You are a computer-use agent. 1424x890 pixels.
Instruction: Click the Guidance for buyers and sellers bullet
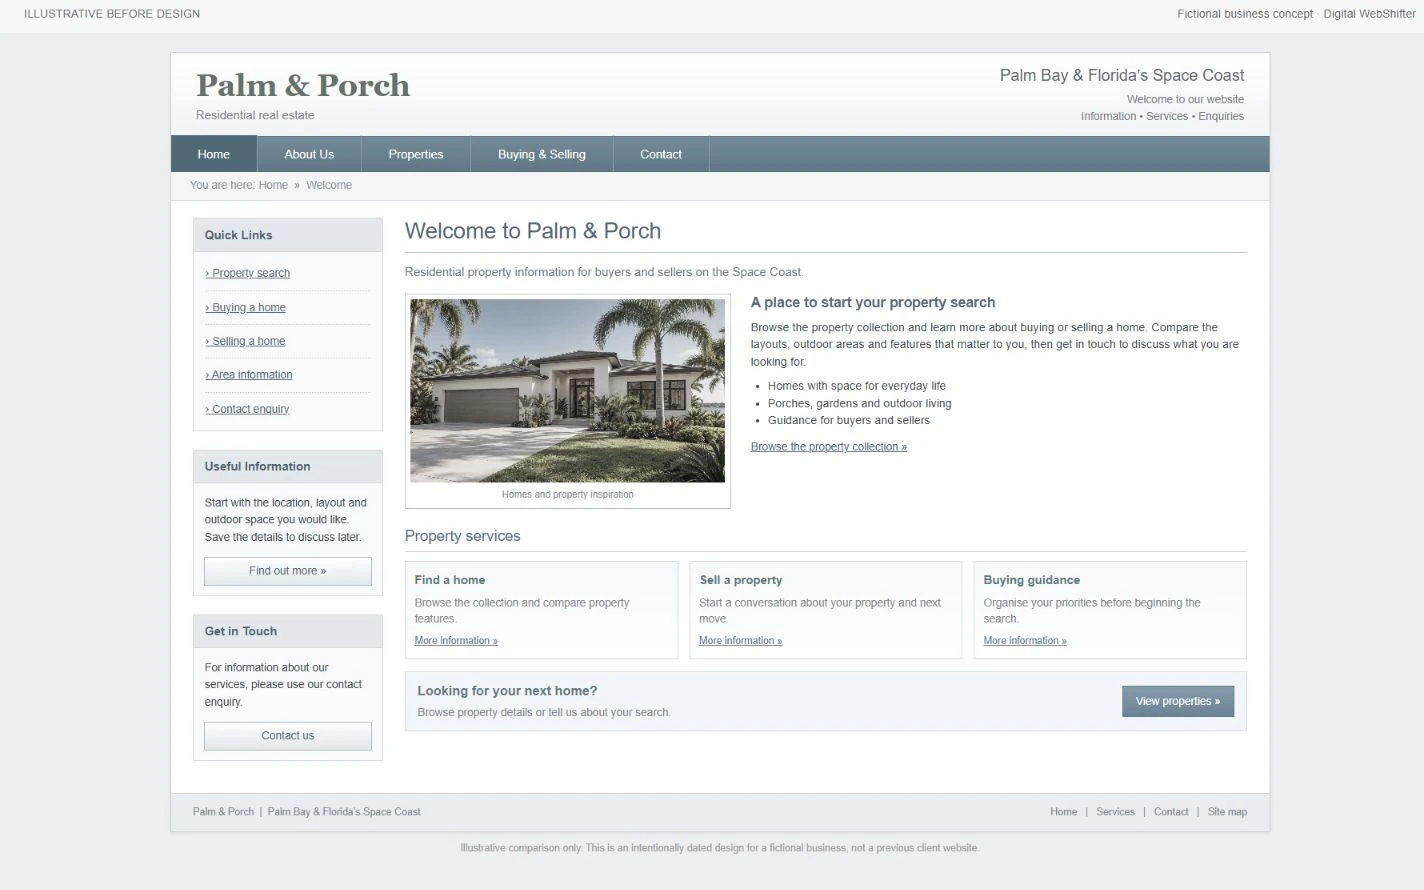849,420
